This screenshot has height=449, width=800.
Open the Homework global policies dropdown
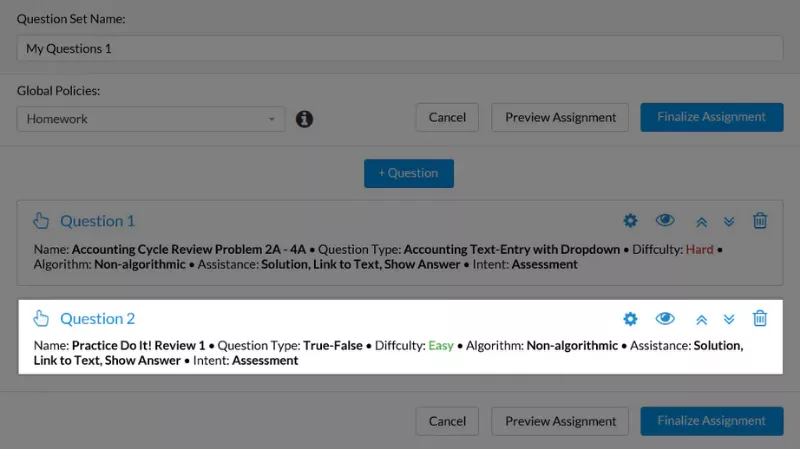point(151,119)
